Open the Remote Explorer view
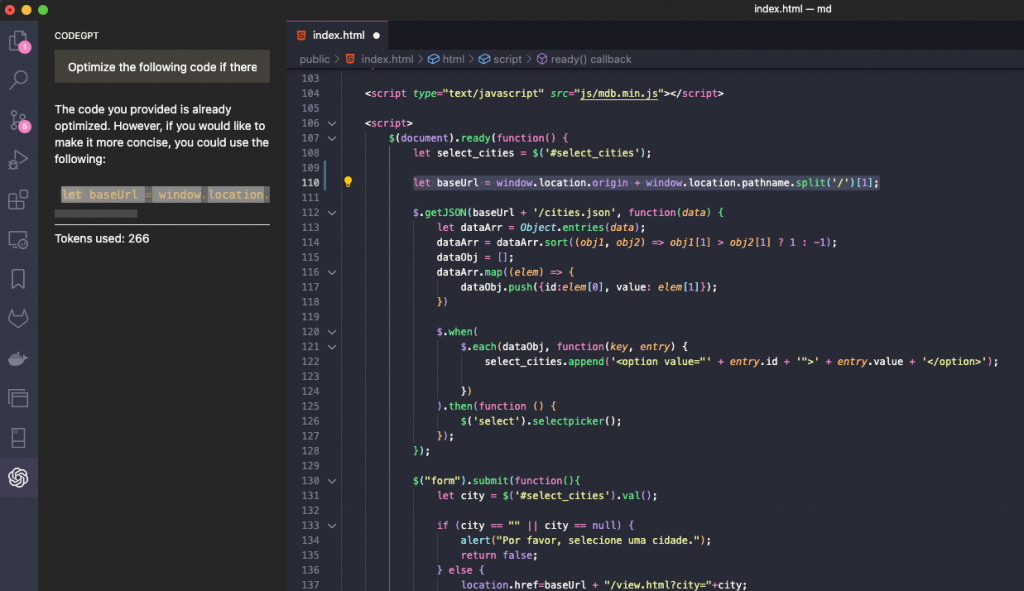Viewport: 1024px width, 591px height. pos(18,240)
